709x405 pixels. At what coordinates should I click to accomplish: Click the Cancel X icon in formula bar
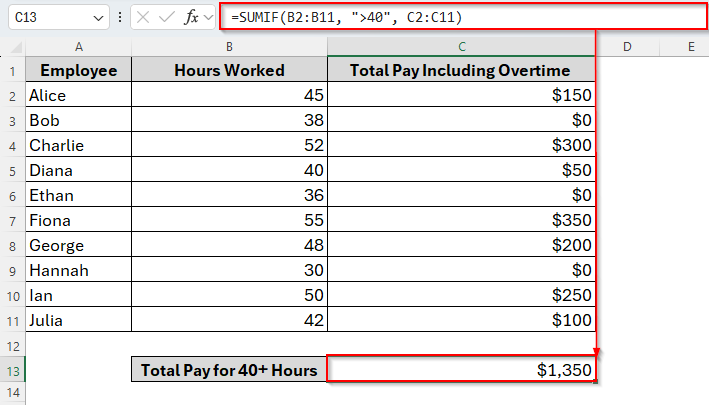pos(145,18)
